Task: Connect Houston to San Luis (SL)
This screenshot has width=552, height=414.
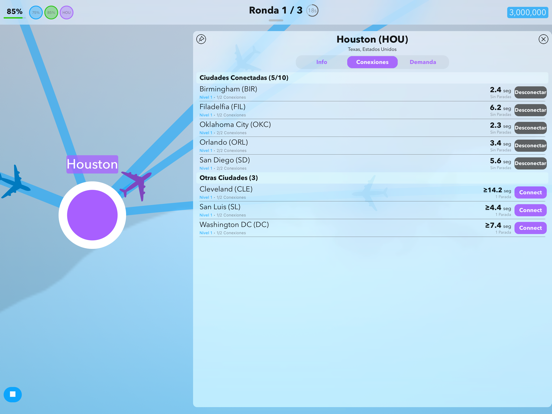Action: pyautogui.click(x=530, y=210)
